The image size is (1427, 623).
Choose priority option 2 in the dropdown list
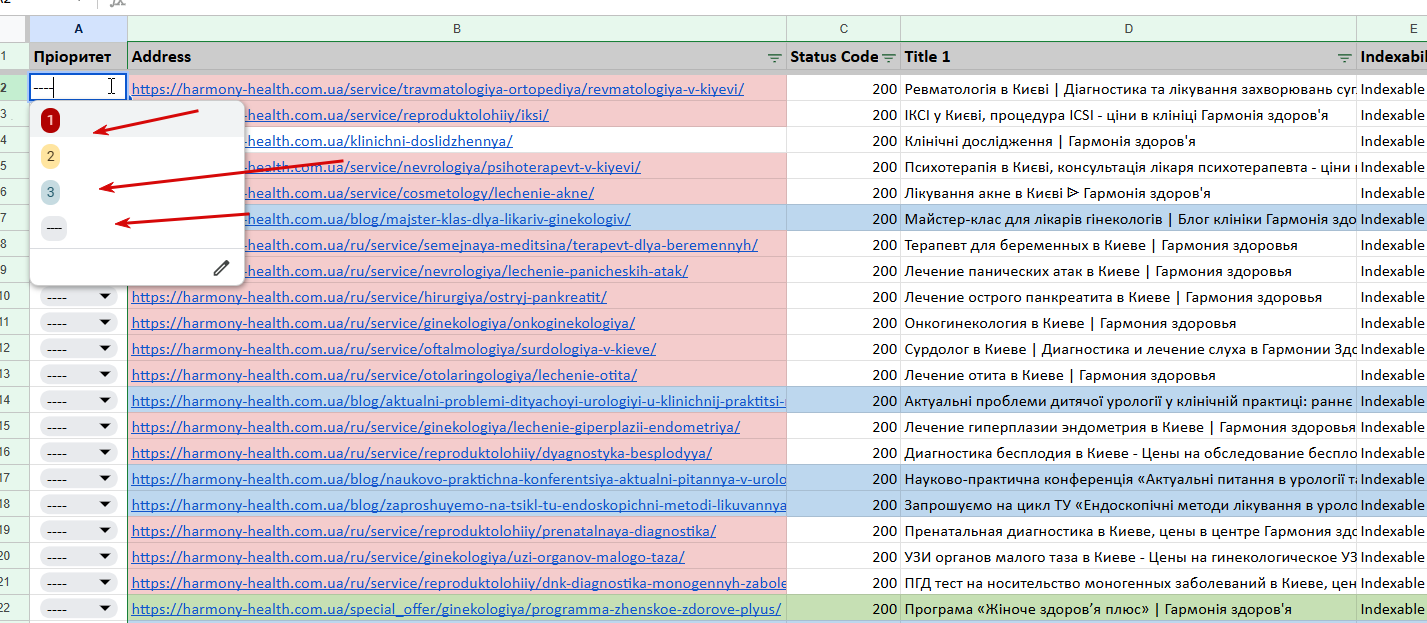coord(50,156)
